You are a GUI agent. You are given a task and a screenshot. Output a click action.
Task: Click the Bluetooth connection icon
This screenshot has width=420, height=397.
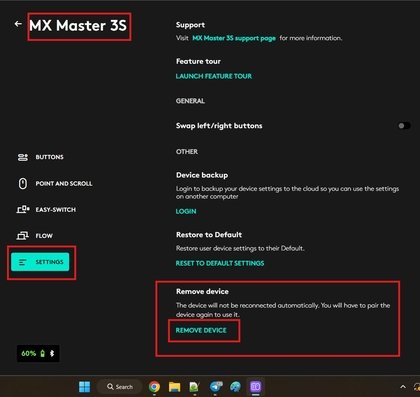(52, 354)
